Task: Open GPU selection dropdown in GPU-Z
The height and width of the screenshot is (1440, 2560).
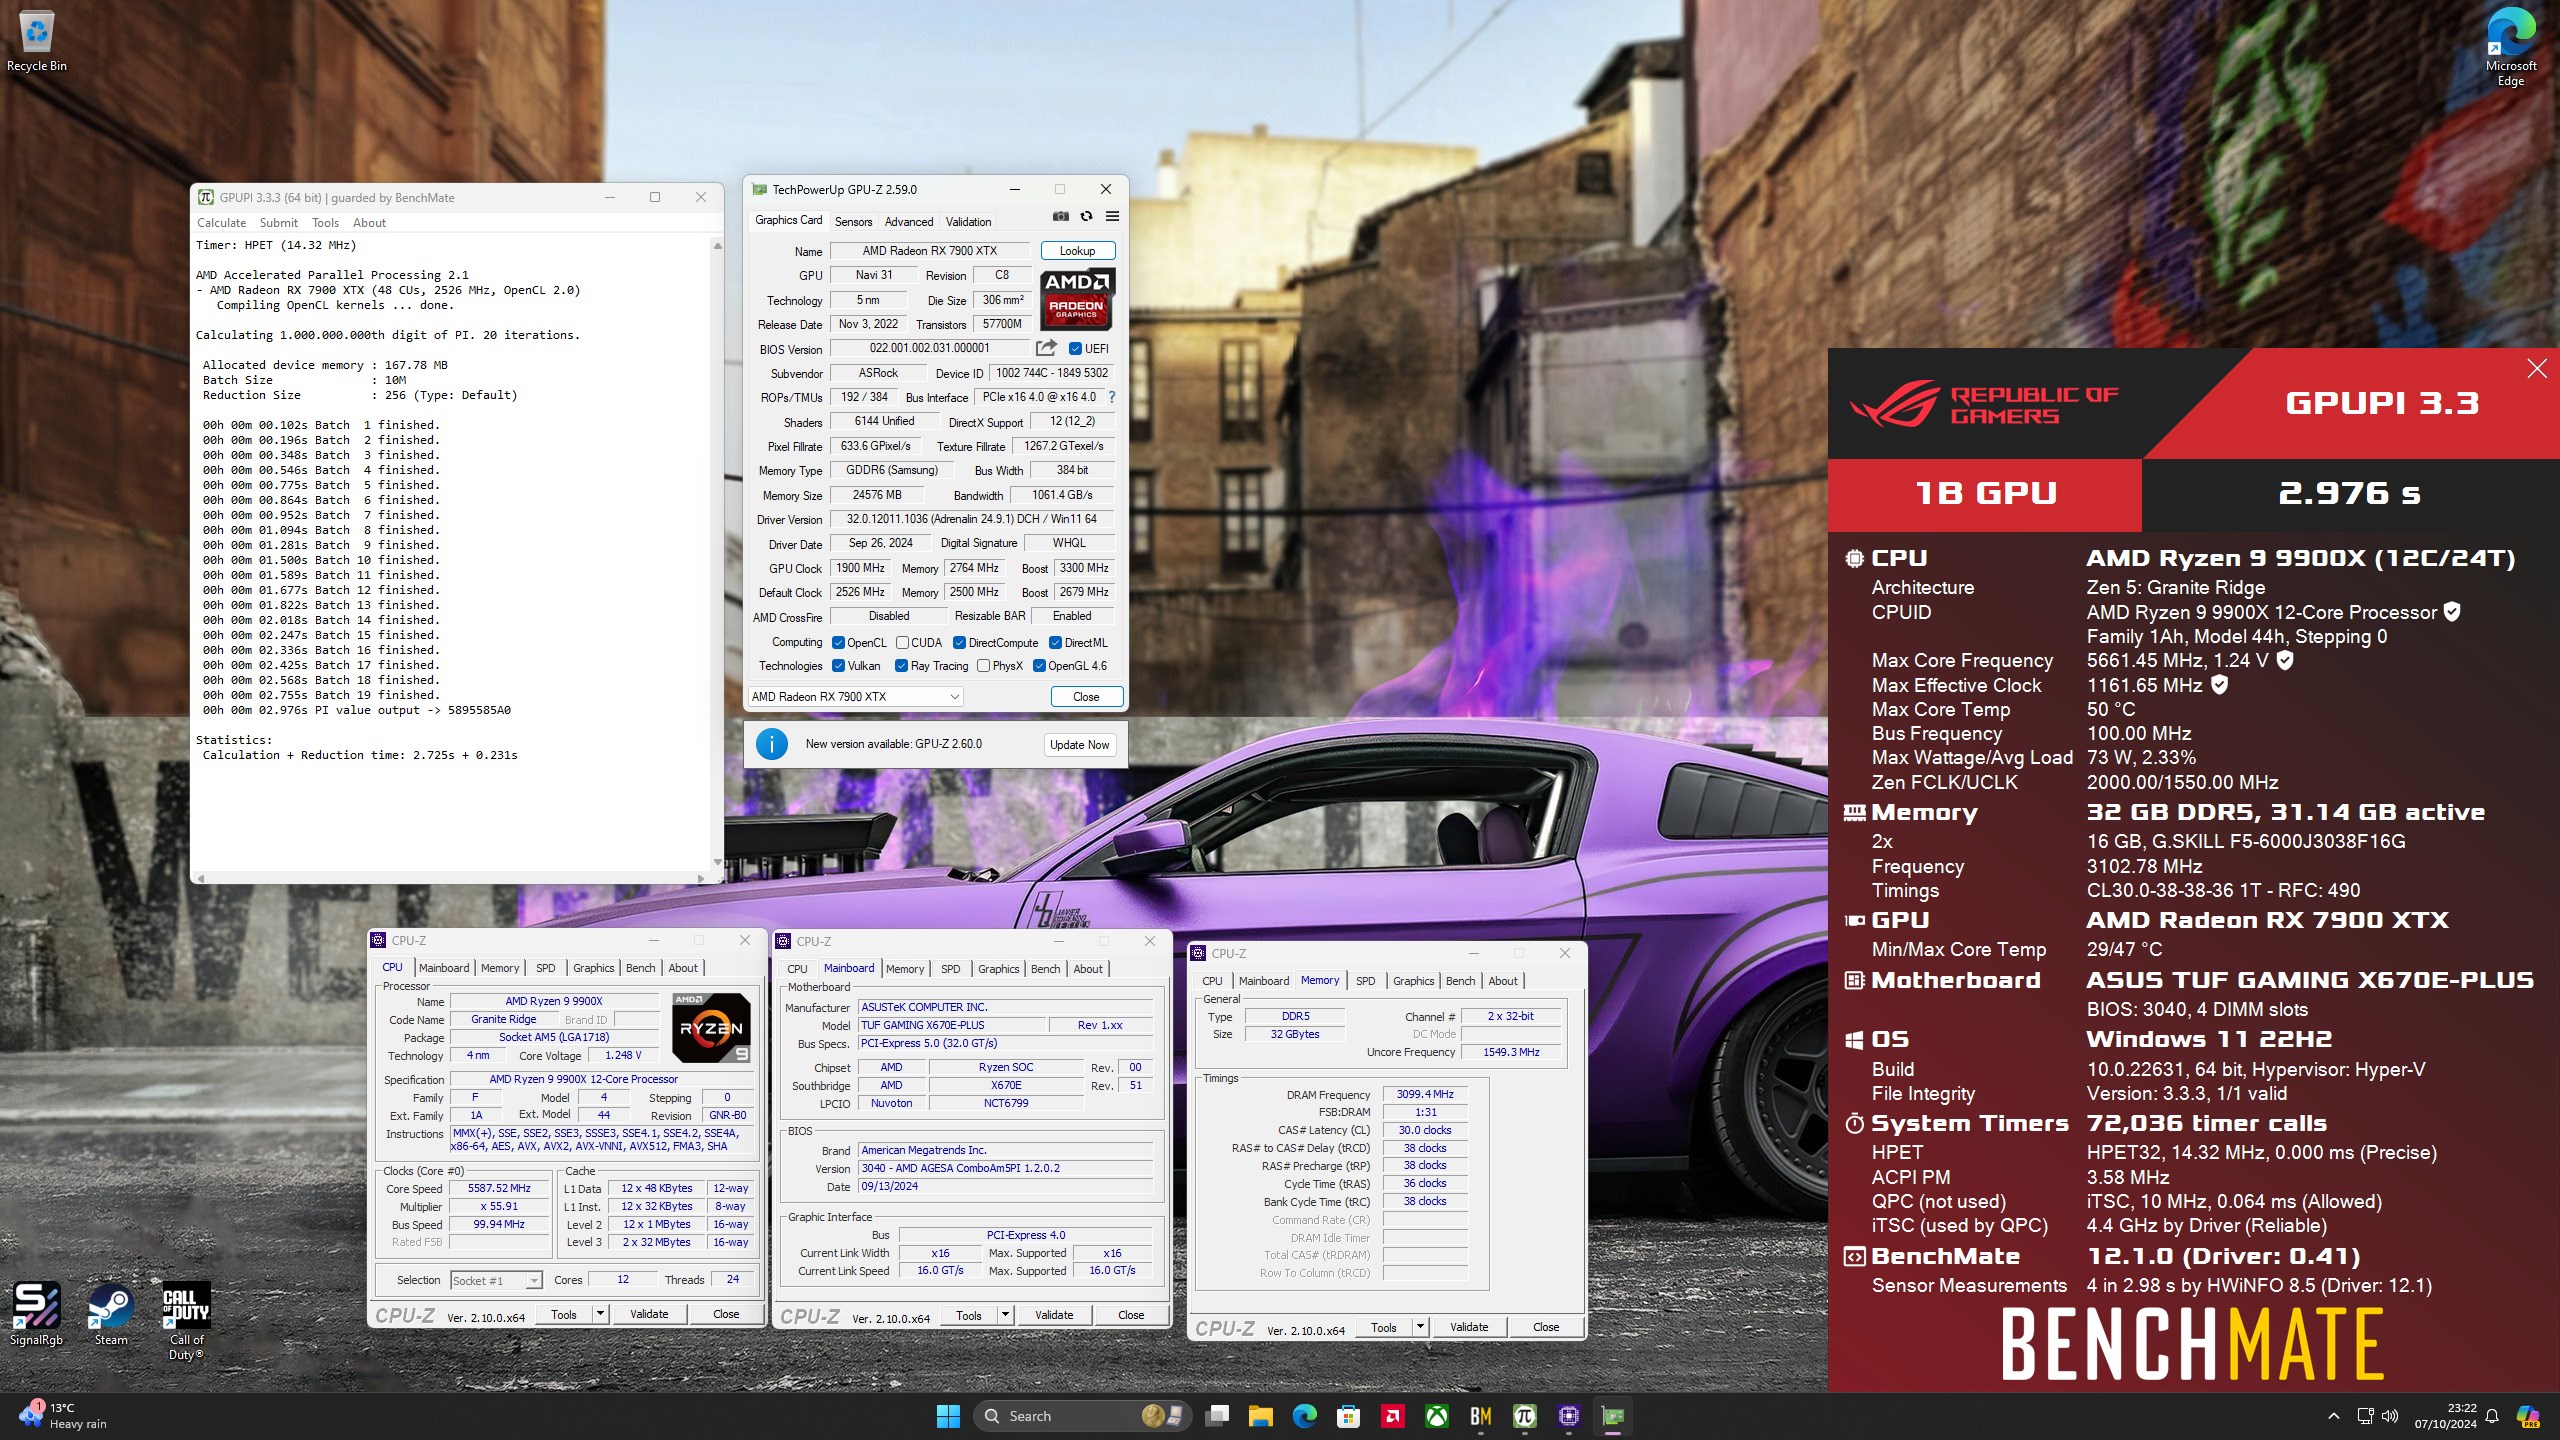Action: [856, 696]
